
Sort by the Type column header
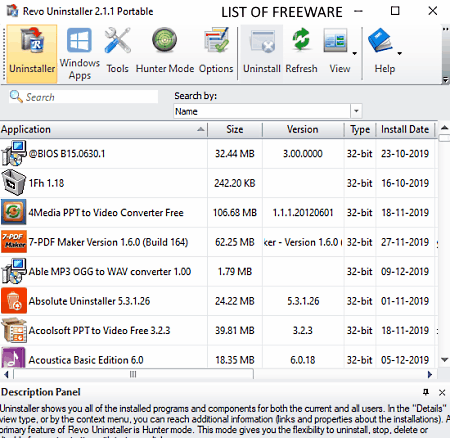pyautogui.click(x=360, y=129)
